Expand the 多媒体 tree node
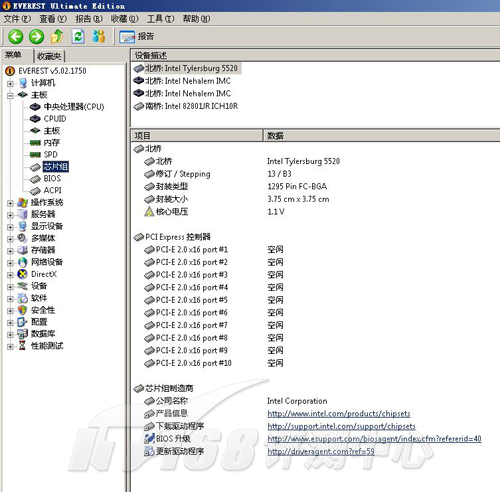This screenshot has height=492, width=500. pyautogui.click(x=10, y=239)
